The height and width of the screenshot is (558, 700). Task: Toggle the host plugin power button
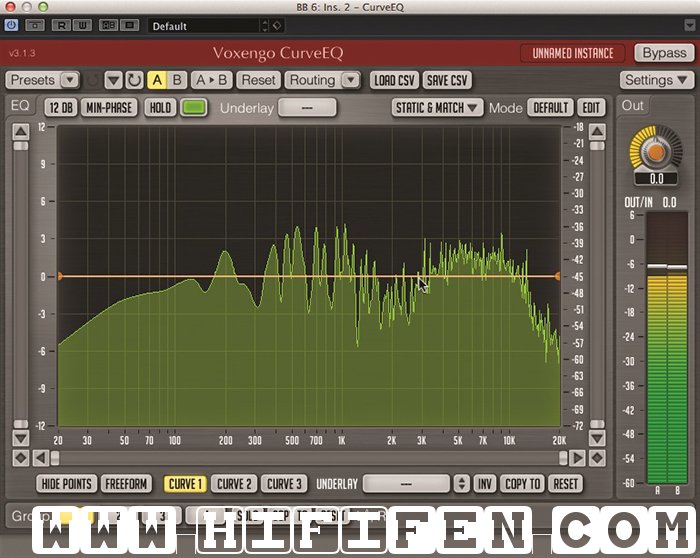(11, 25)
